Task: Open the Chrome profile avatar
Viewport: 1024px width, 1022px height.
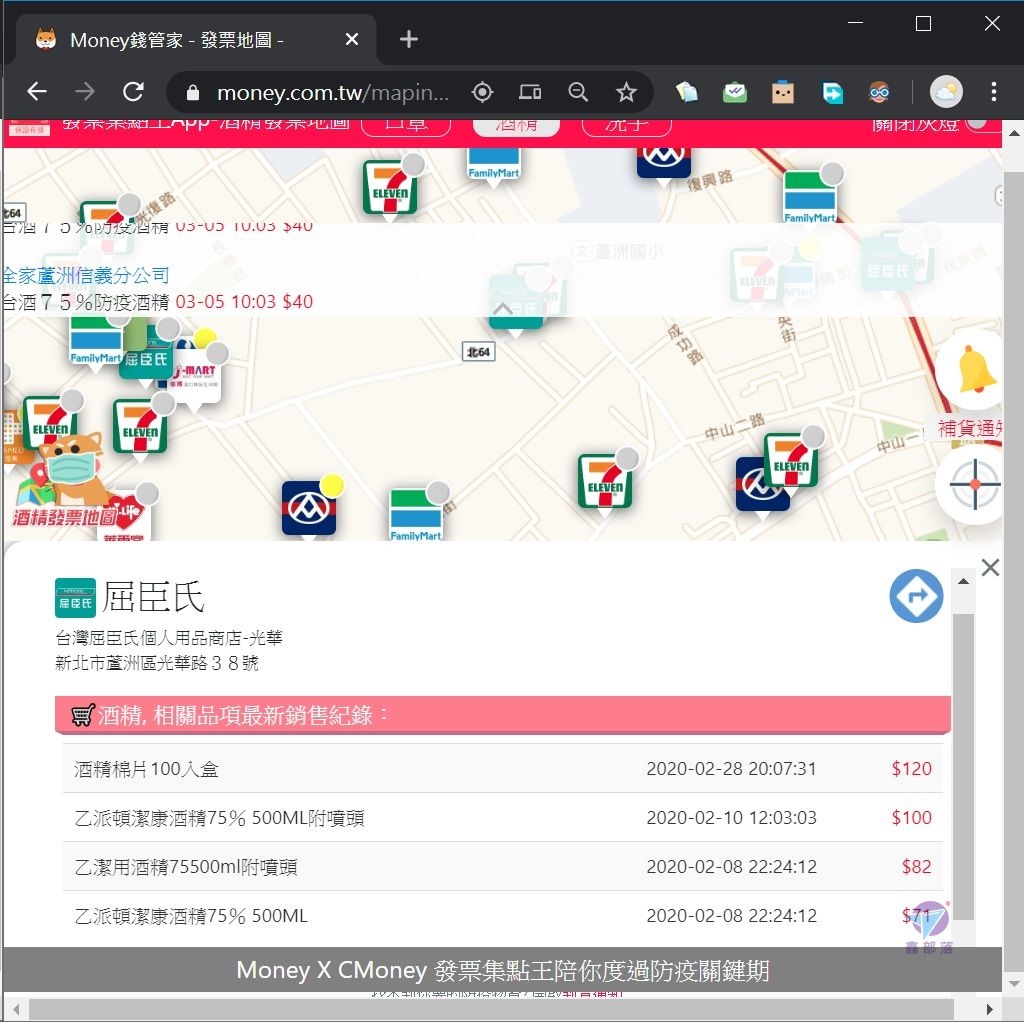Action: point(946,92)
